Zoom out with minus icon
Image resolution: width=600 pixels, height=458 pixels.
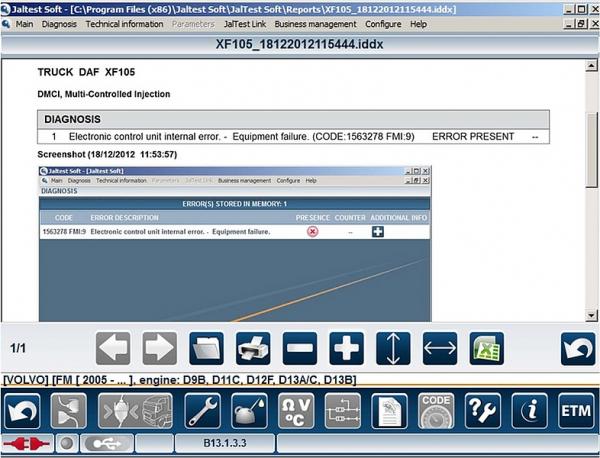(x=300, y=348)
